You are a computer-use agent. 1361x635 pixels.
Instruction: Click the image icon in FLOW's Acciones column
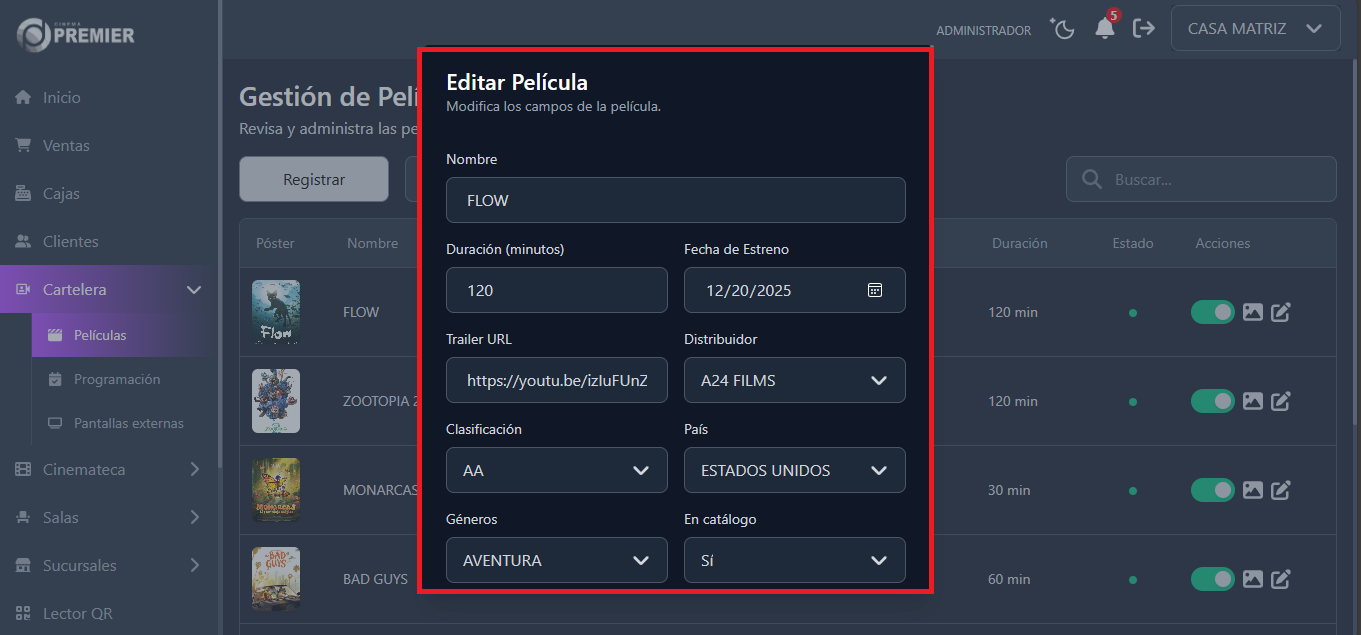pyautogui.click(x=1253, y=312)
